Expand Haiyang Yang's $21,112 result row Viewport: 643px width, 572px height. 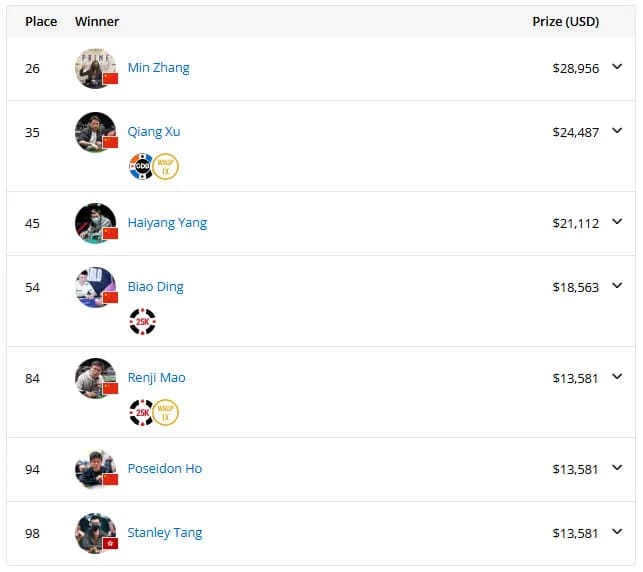pyautogui.click(x=617, y=221)
